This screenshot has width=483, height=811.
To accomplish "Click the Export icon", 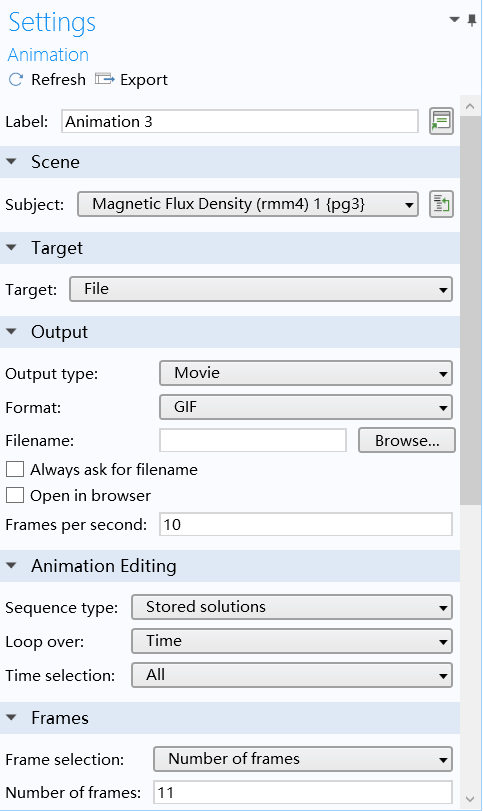I will (x=104, y=79).
